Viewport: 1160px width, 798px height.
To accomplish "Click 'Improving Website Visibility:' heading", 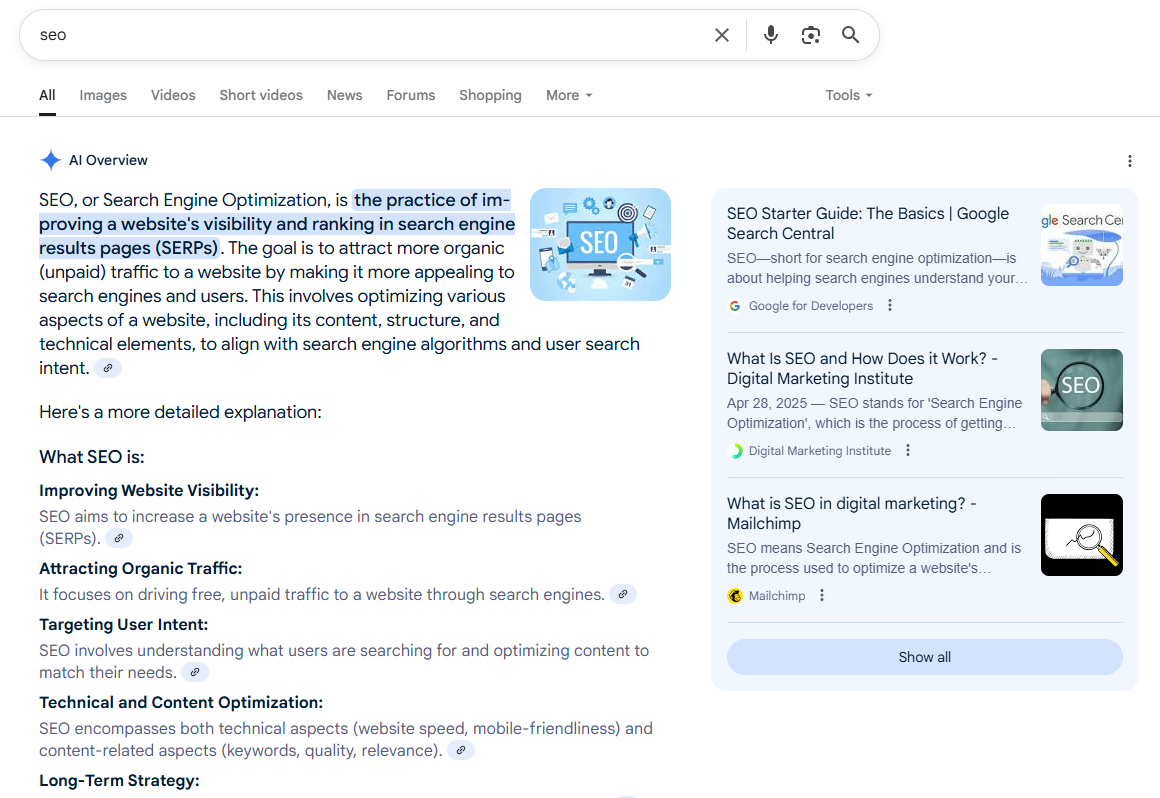I will click(x=149, y=490).
